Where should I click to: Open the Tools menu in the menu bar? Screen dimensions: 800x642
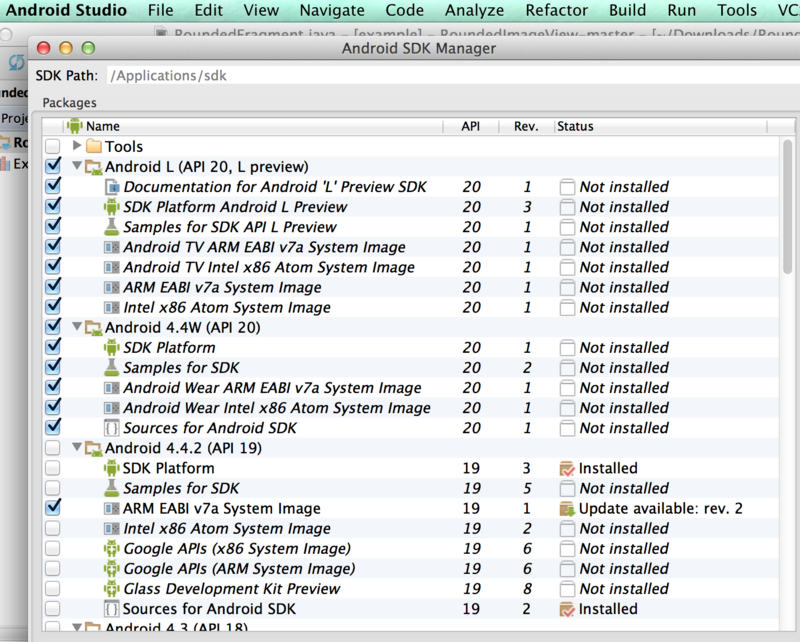click(736, 10)
